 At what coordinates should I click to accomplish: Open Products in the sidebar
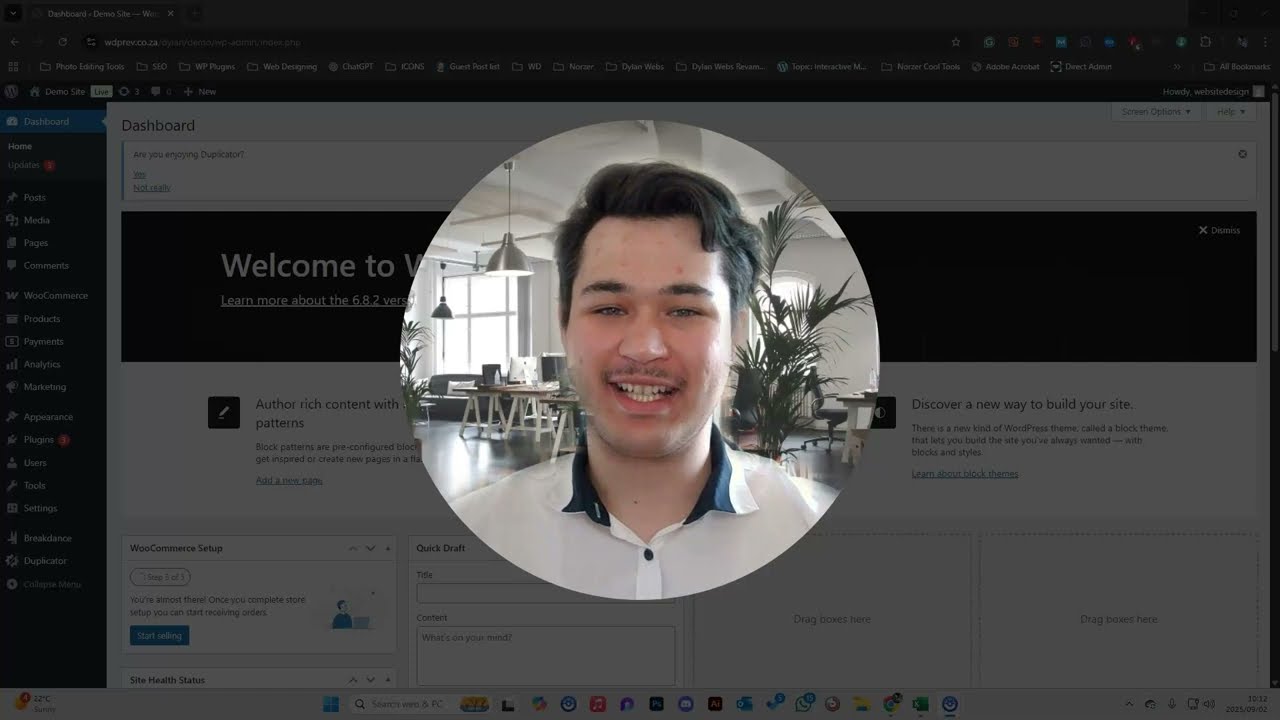(42, 319)
